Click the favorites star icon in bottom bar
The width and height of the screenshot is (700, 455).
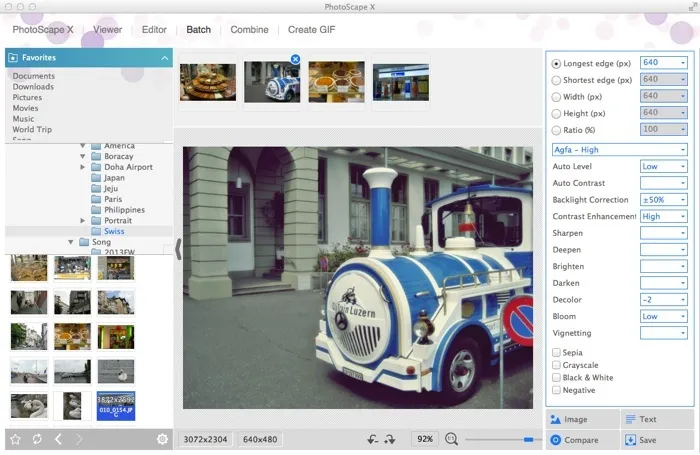click(15, 439)
